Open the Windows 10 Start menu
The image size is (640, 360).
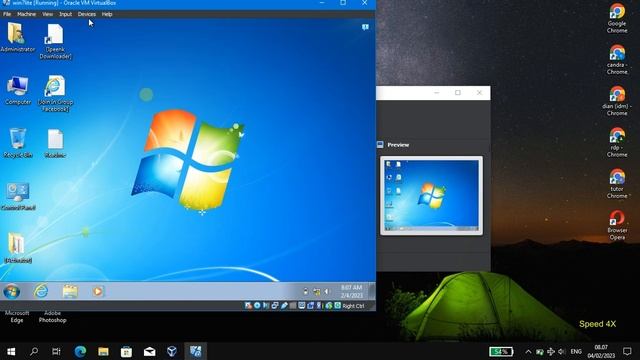point(11,351)
